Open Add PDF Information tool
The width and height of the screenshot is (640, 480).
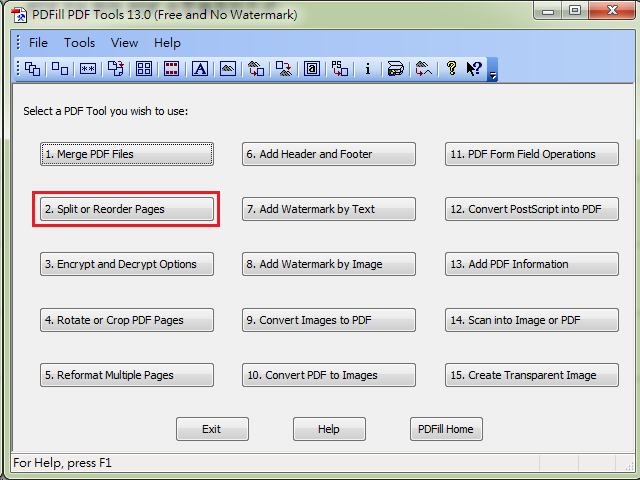tap(532, 264)
